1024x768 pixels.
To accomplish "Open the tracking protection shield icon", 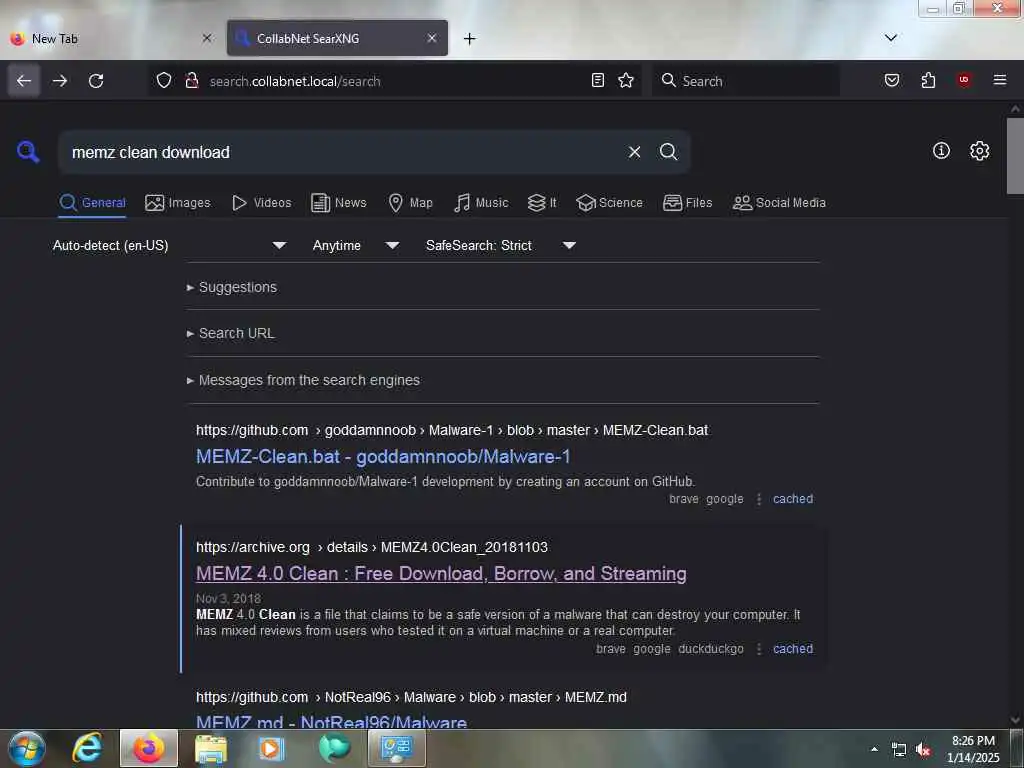I will [x=164, y=80].
